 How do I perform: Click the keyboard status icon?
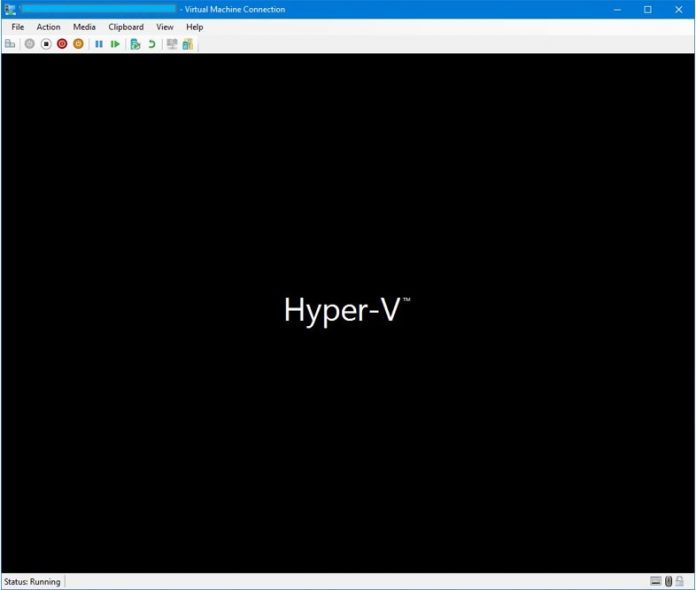(x=656, y=581)
